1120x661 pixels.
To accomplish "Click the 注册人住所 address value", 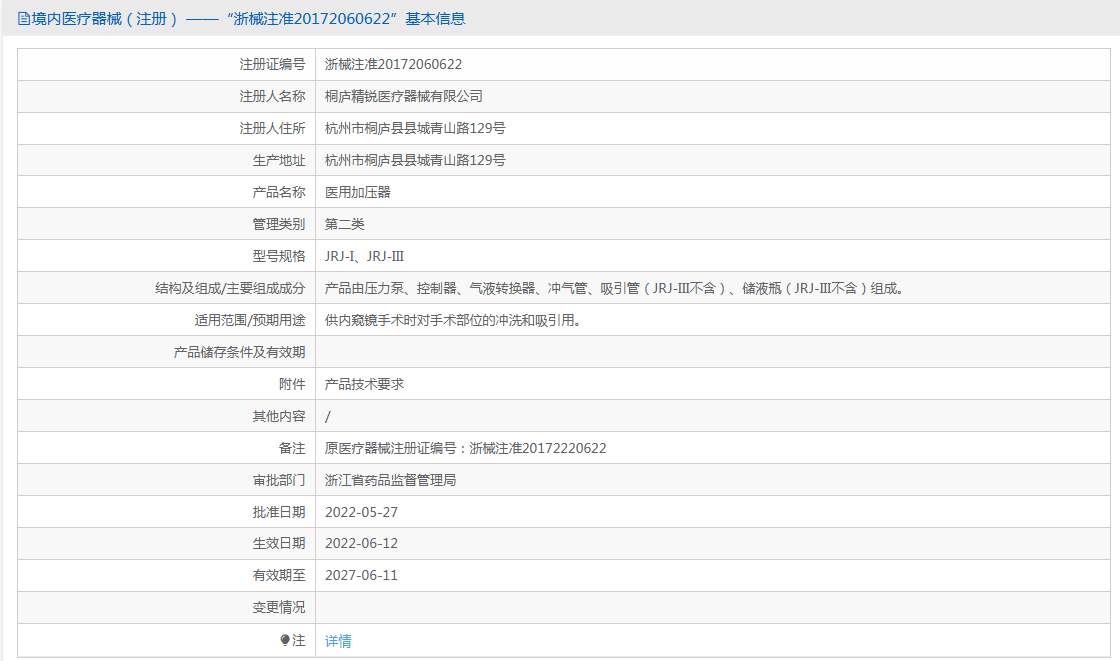I will (415, 129).
